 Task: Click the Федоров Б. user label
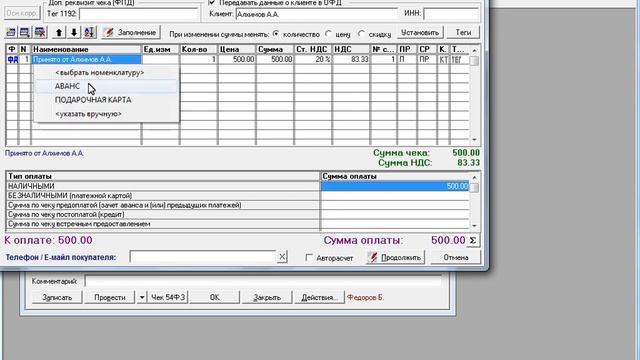[x=365, y=298]
